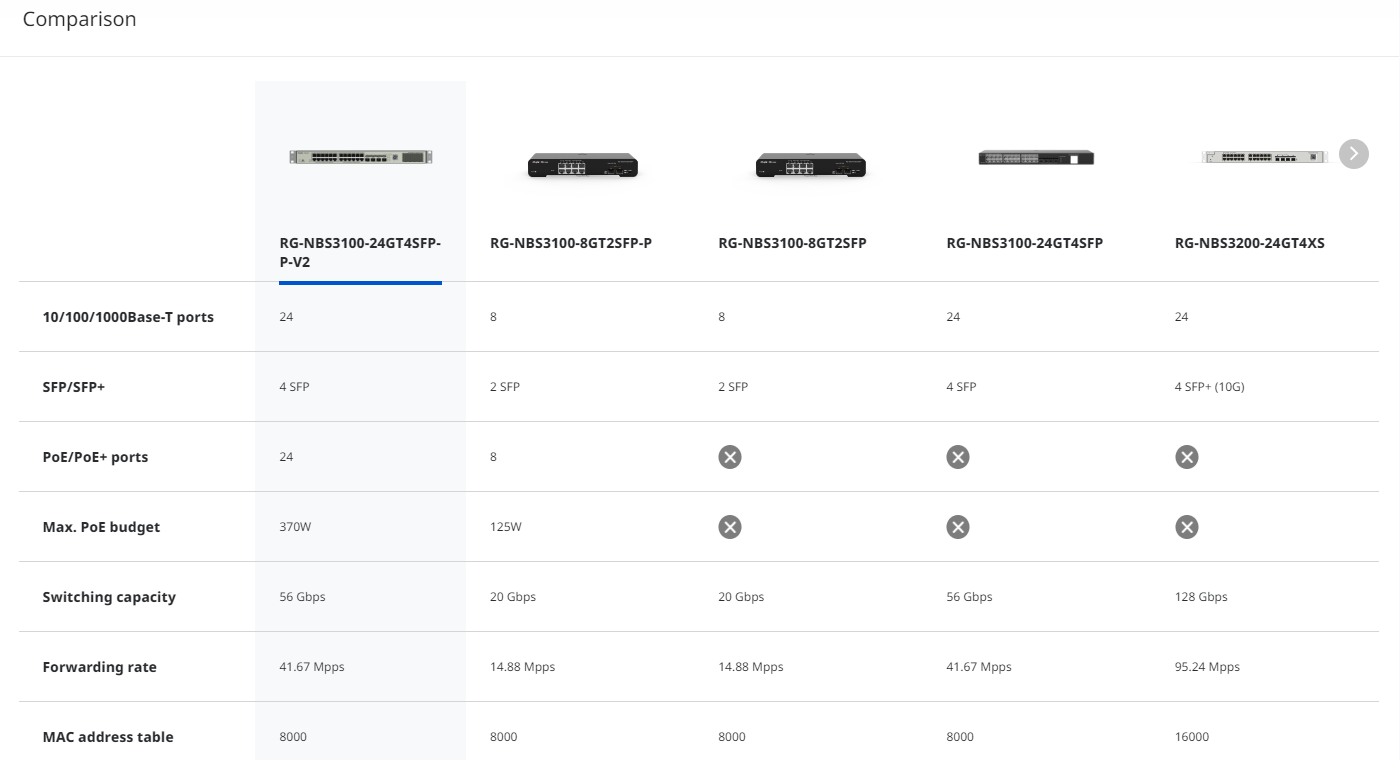Click the Max. PoE budget row label
Viewport: 1400px width, 760px height.
coord(101,527)
